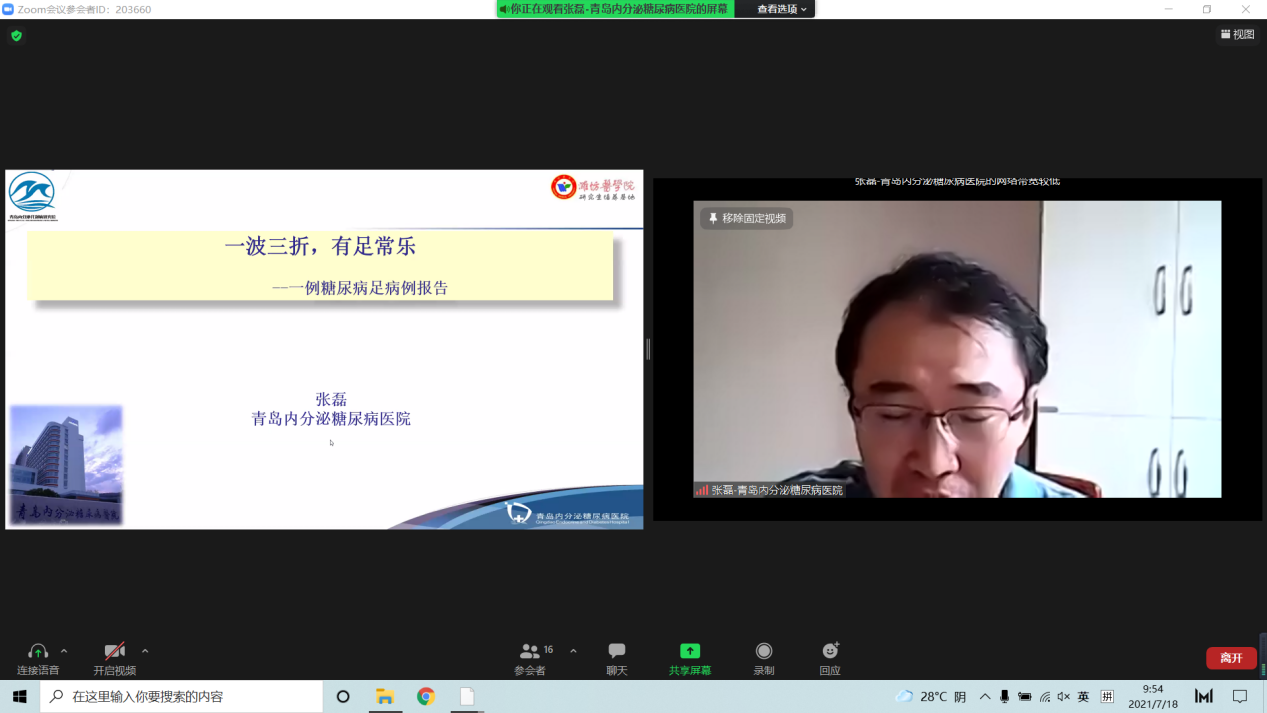The width and height of the screenshot is (1267, 713).
Task: Start recording the meeting
Action: click(x=764, y=657)
